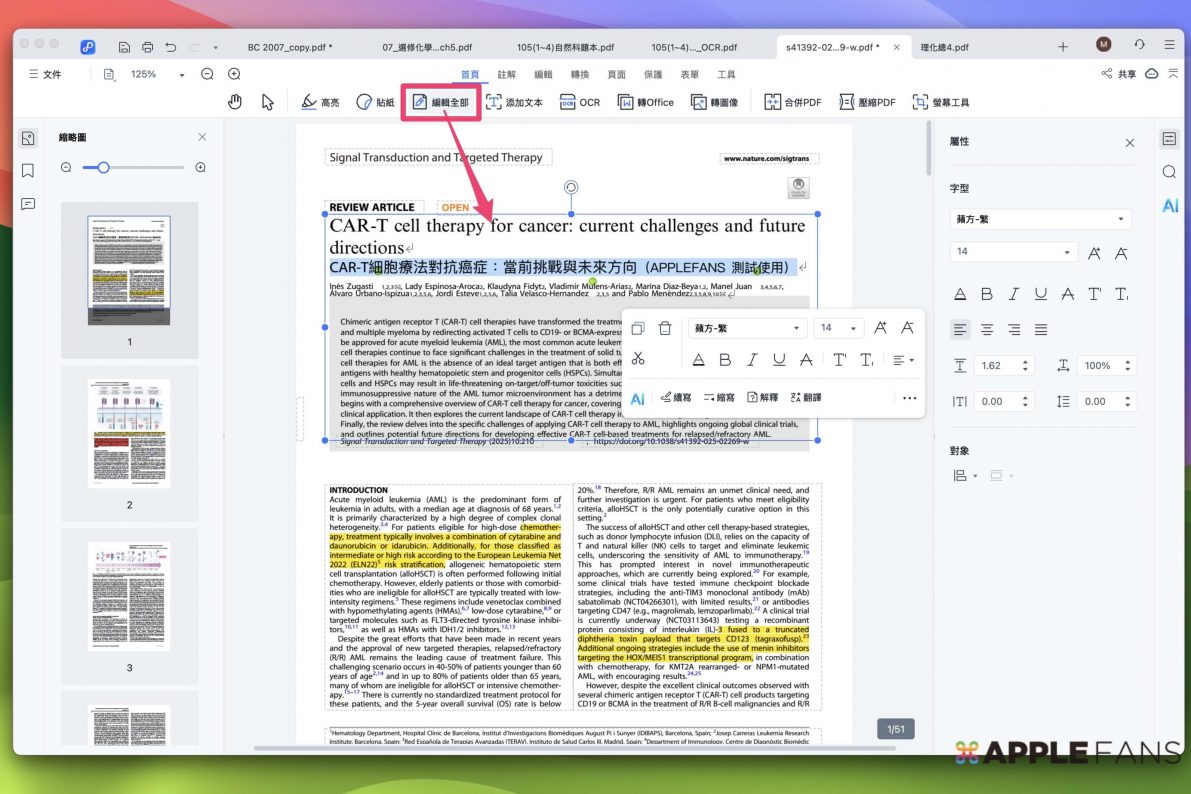Toggle italic in the properties panel
Screen dimensions: 1191x794
pyautogui.click(x=1014, y=294)
